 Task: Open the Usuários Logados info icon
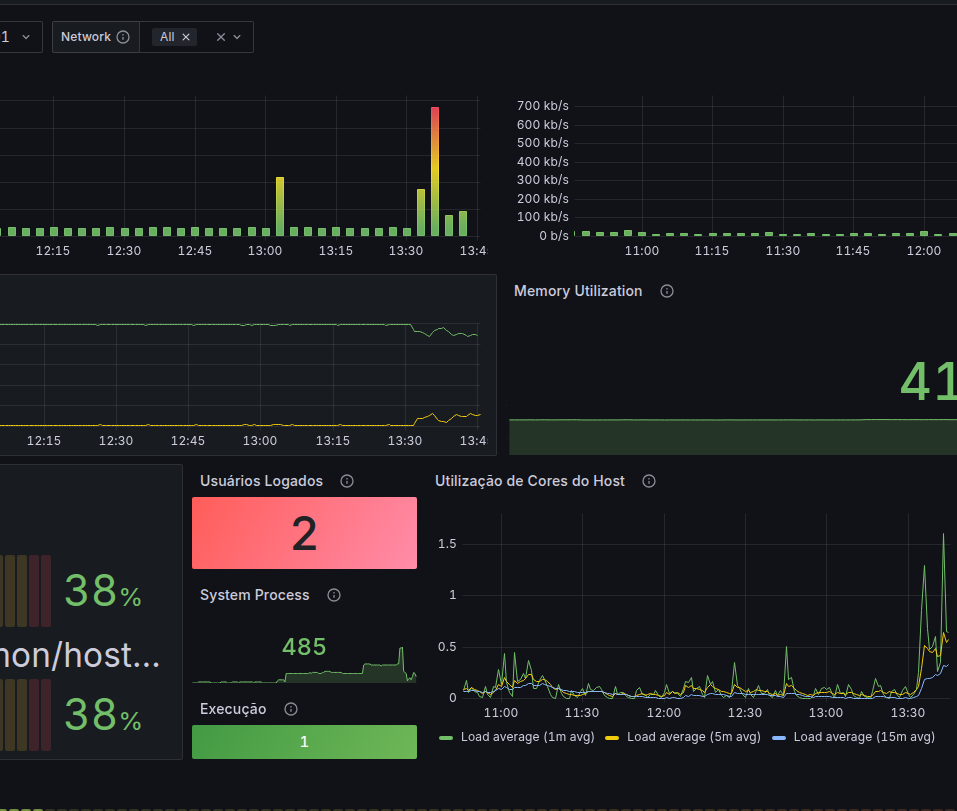pyautogui.click(x=347, y=481)
